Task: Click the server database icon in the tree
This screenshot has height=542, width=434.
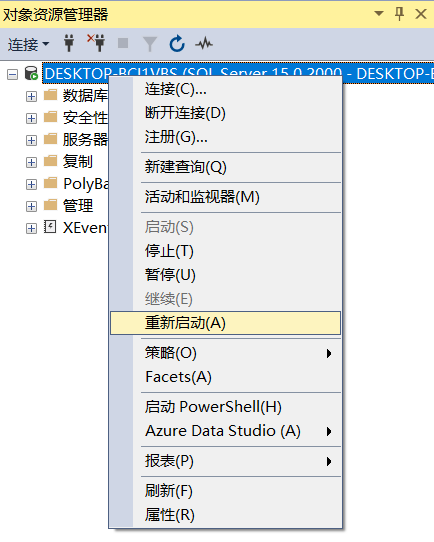Action: tap(31, 73)
